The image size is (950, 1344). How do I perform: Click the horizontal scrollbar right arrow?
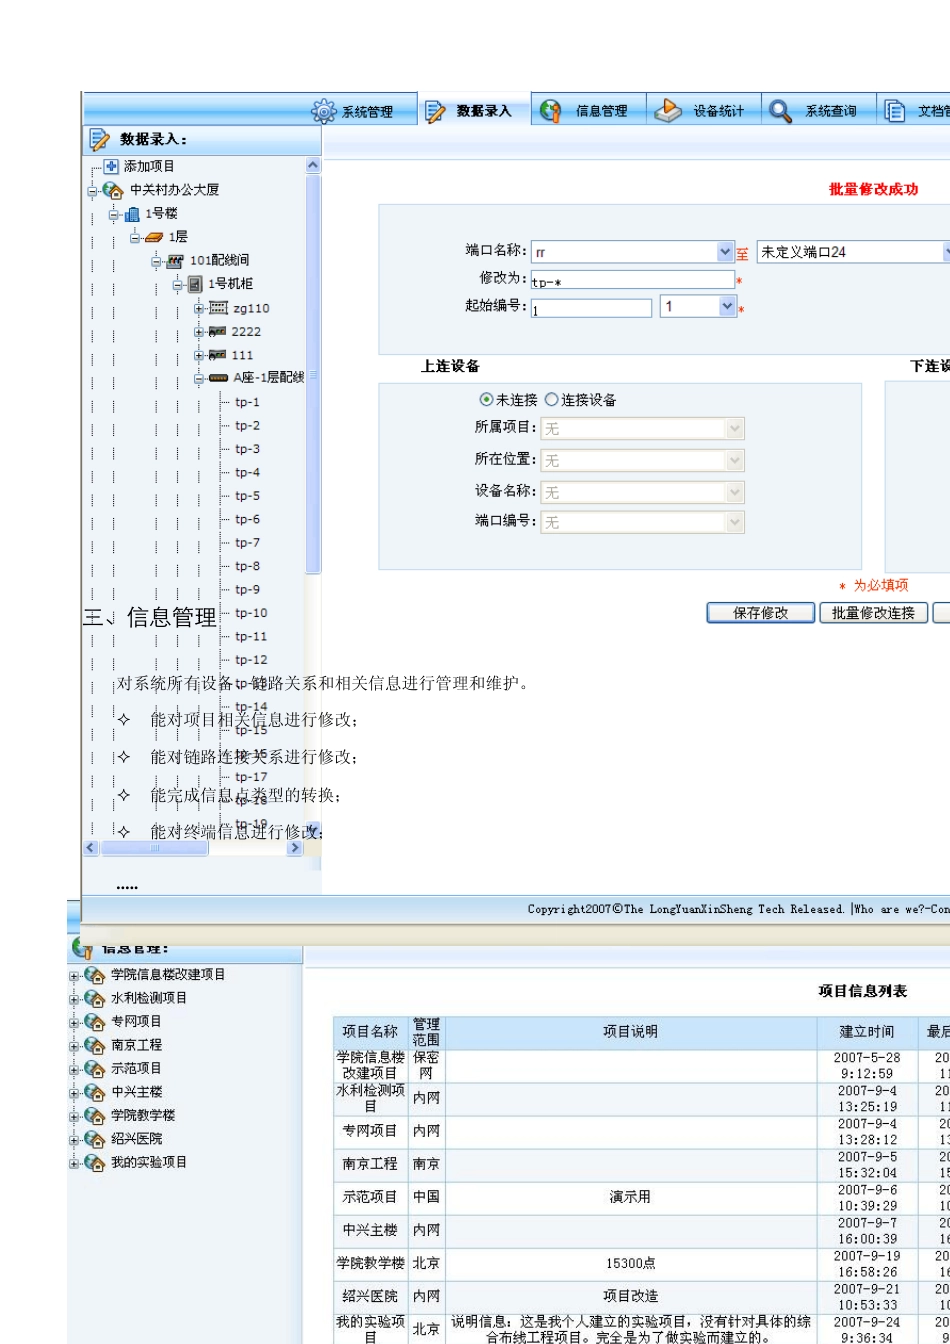(x=295, y=848)
